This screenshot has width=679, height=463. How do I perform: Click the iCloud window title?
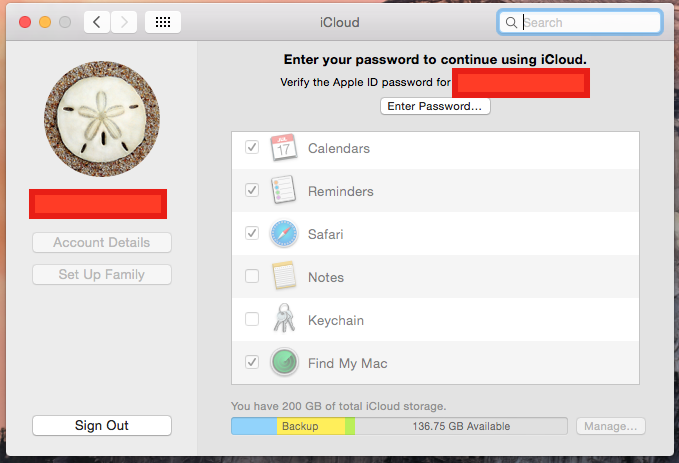340,23
